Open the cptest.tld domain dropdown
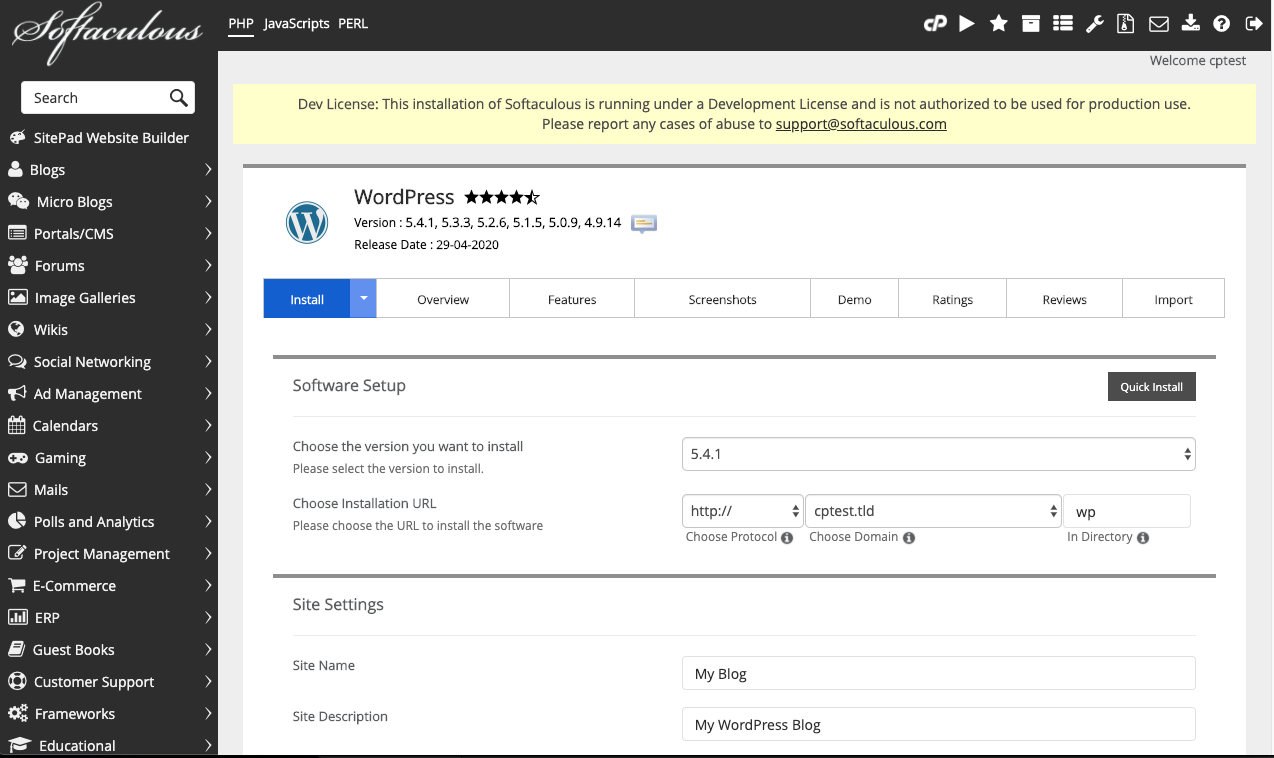Image resolution: width=1274 pixels, height=758 pixels. point(933,511)
